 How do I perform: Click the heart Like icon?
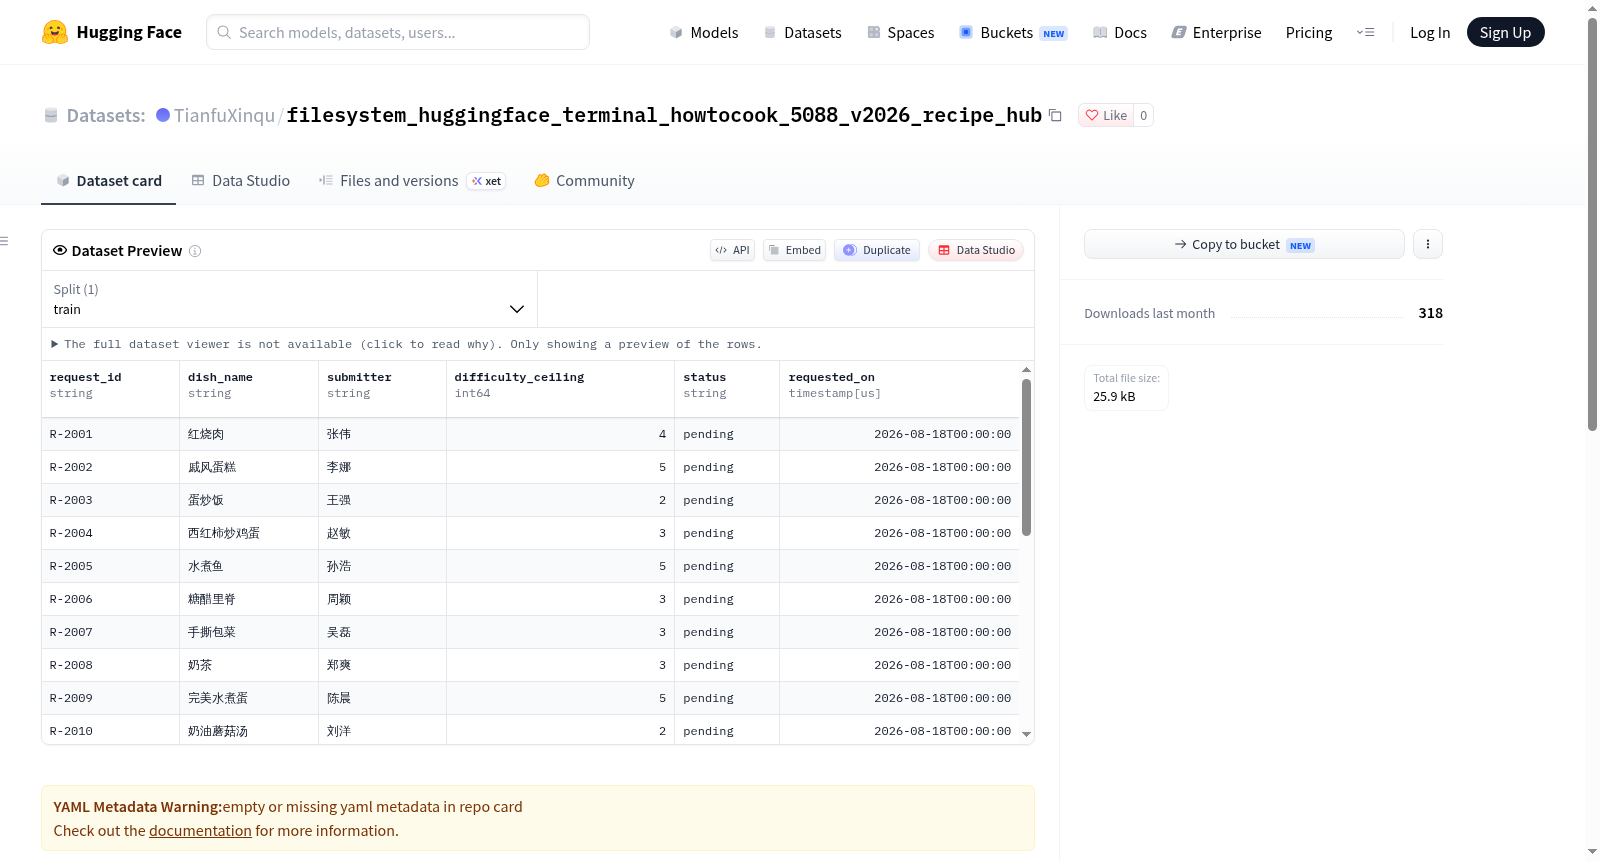[1092, 115]
